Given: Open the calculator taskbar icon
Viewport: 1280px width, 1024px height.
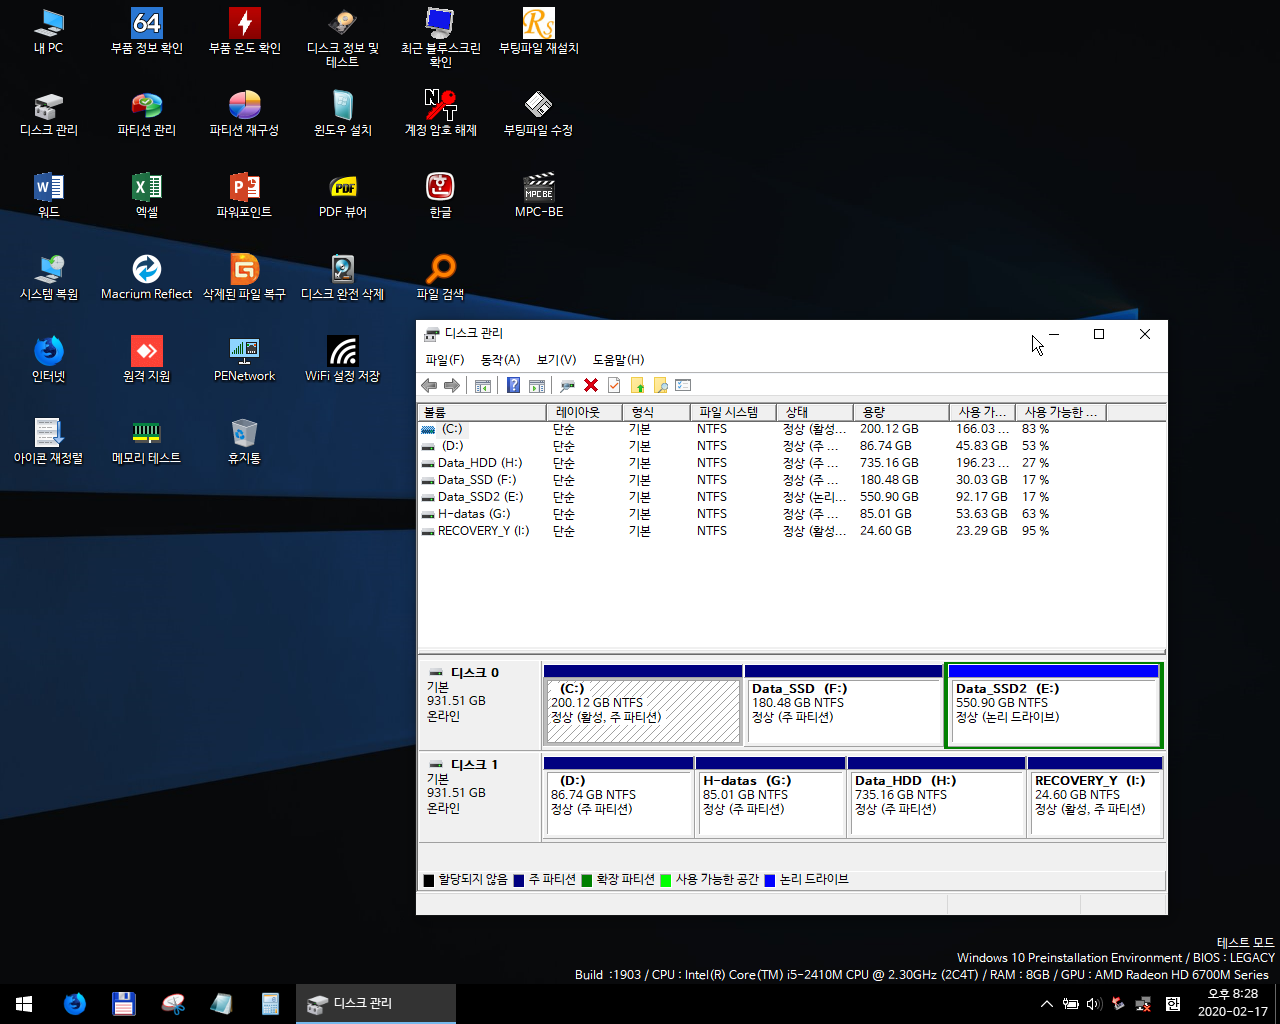Looking at the screenshot, I should 270,1004.
